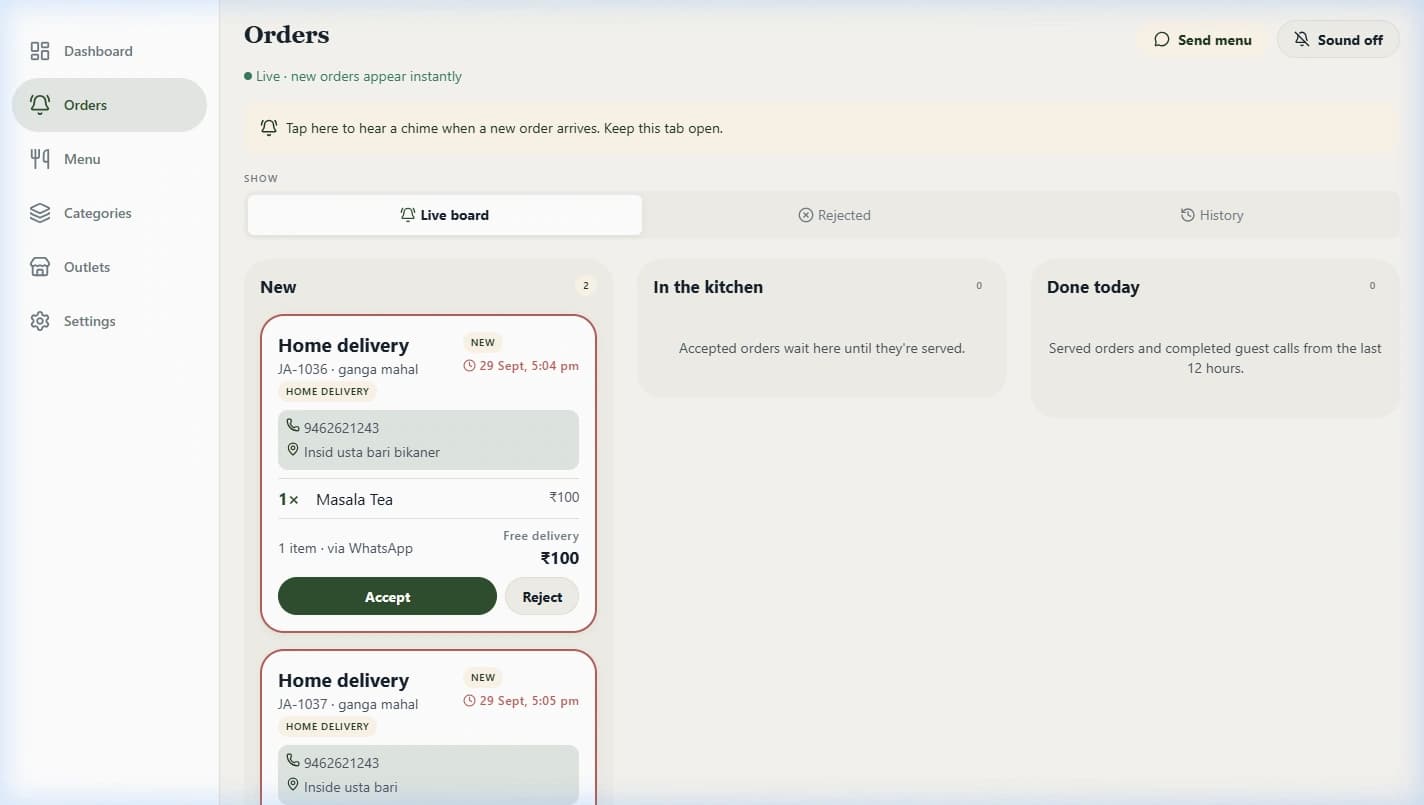Viewport: 1424px width, 805px height.
Task: Open Outlets in the sidebar
Action: point(110,267)
